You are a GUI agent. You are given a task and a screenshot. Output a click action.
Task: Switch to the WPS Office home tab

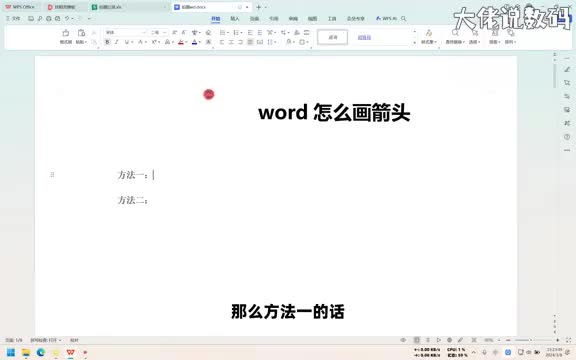pos(21,7)
